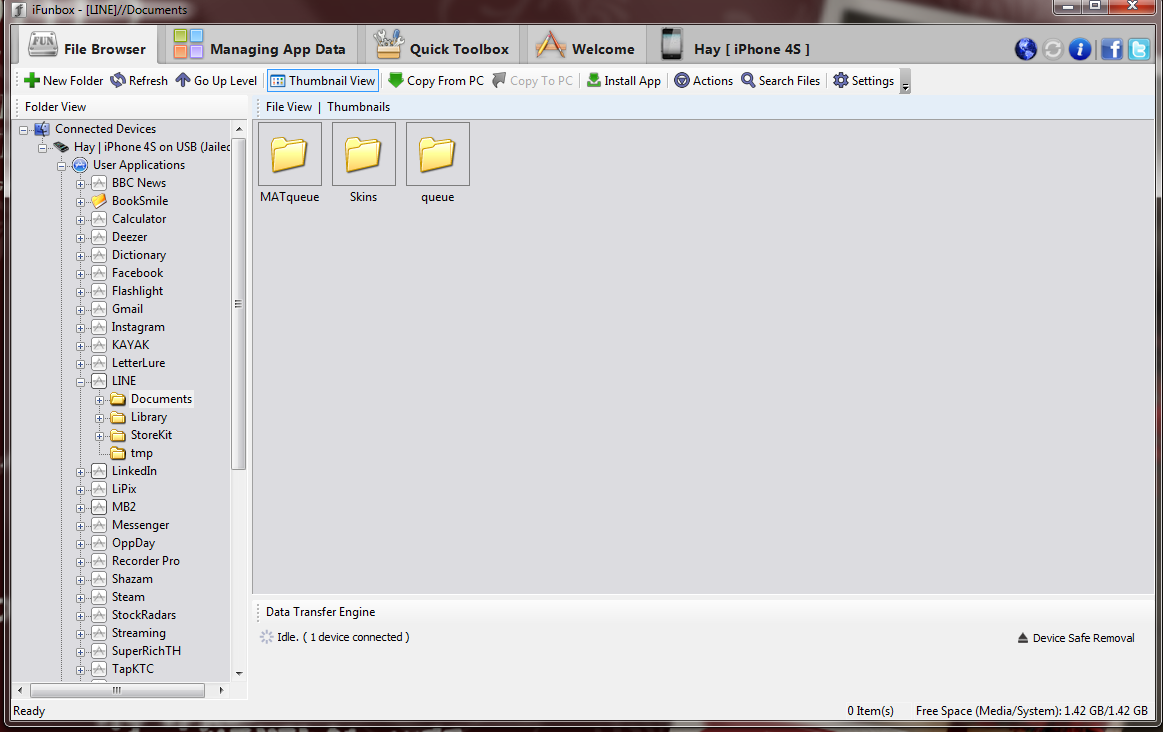
Task: Click the Install App icon
Action: click(x=594, y=80)
